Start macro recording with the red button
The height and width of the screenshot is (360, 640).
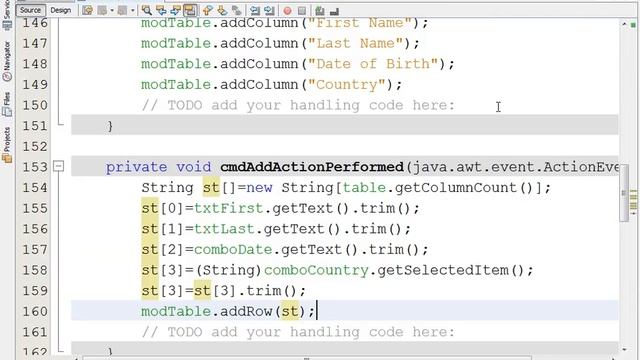pos(287,11)
